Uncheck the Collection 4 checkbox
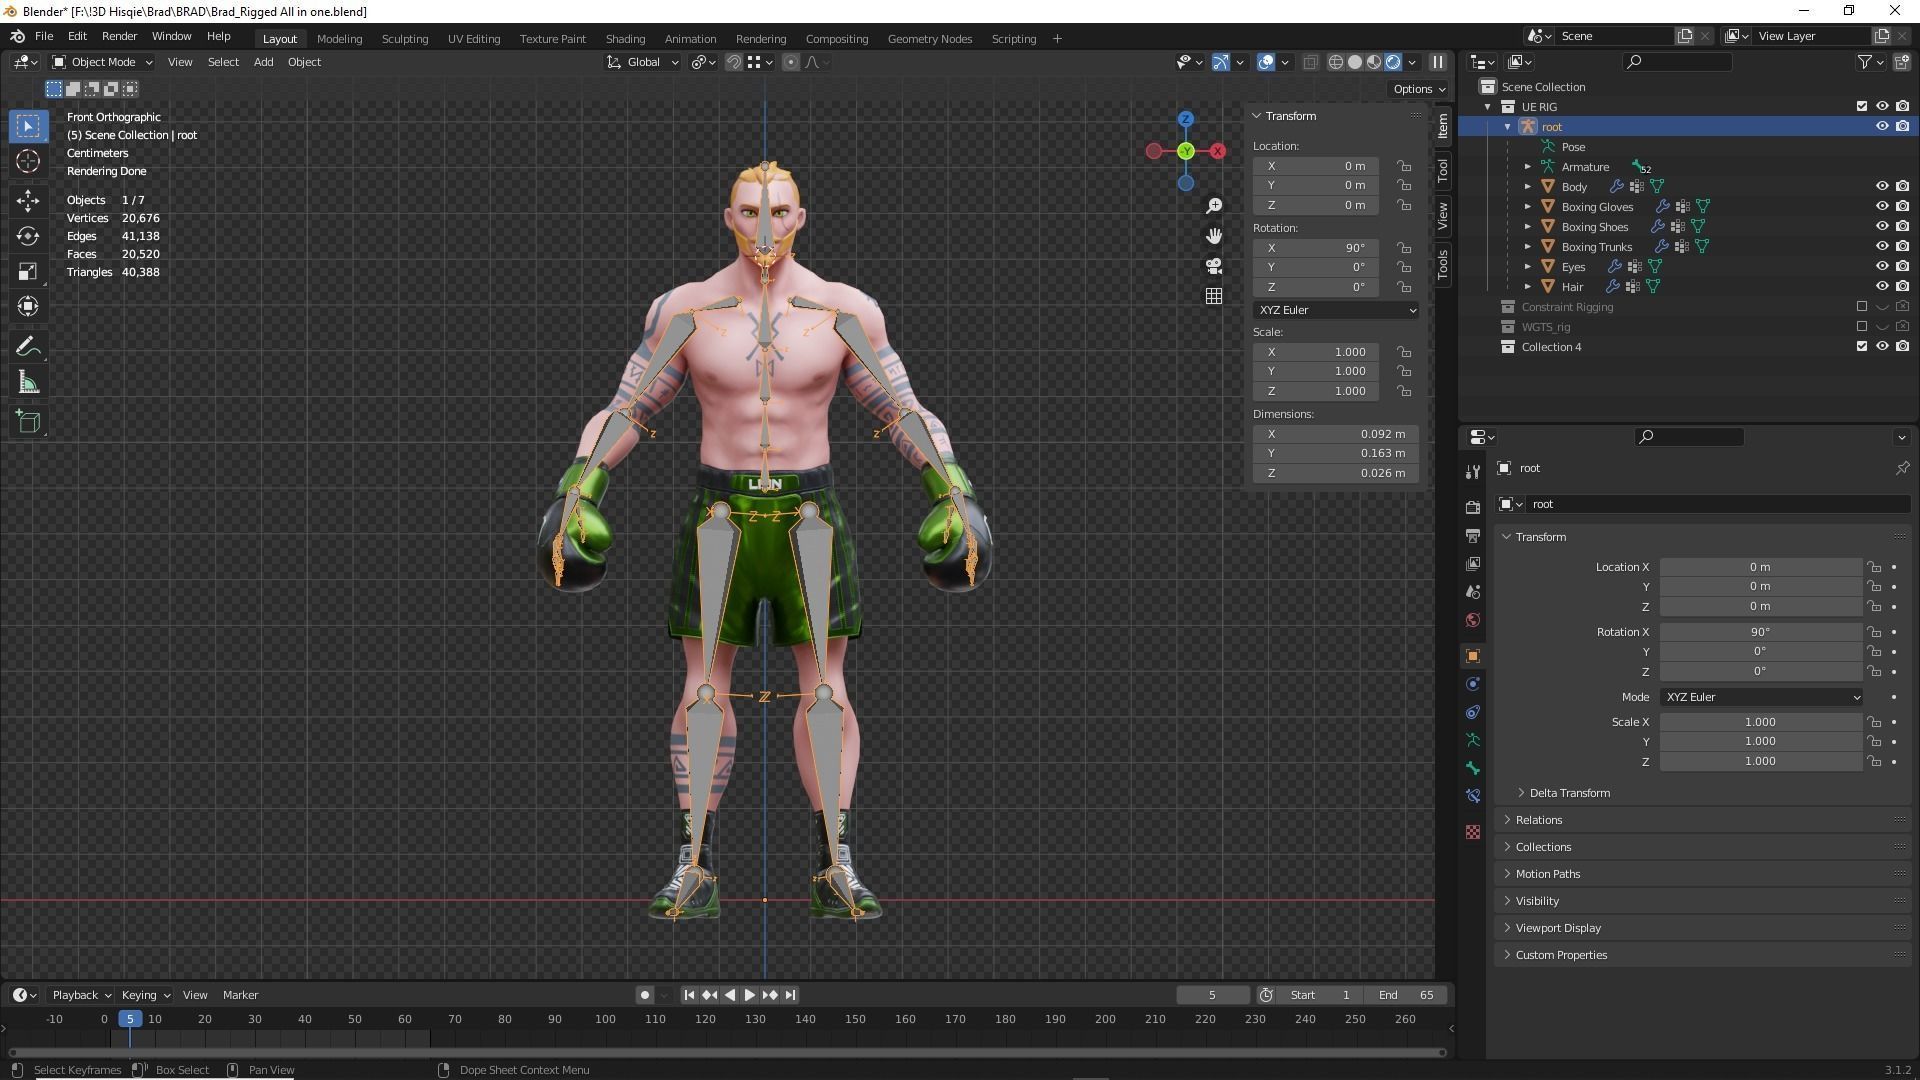Image resolution: width=1920 pixels, height=1080 pixels. pyautogui.click(x=1861, y=347)
